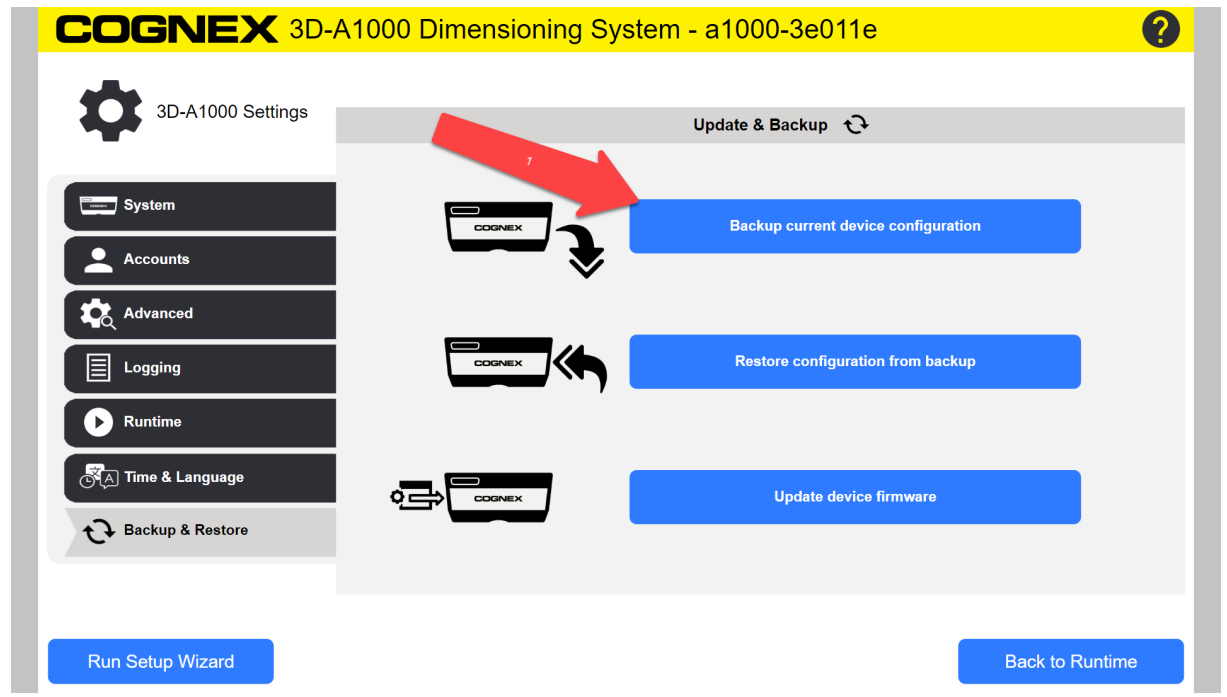Click the help question mark icon

pyautogui.click(x=1160, y=29)
